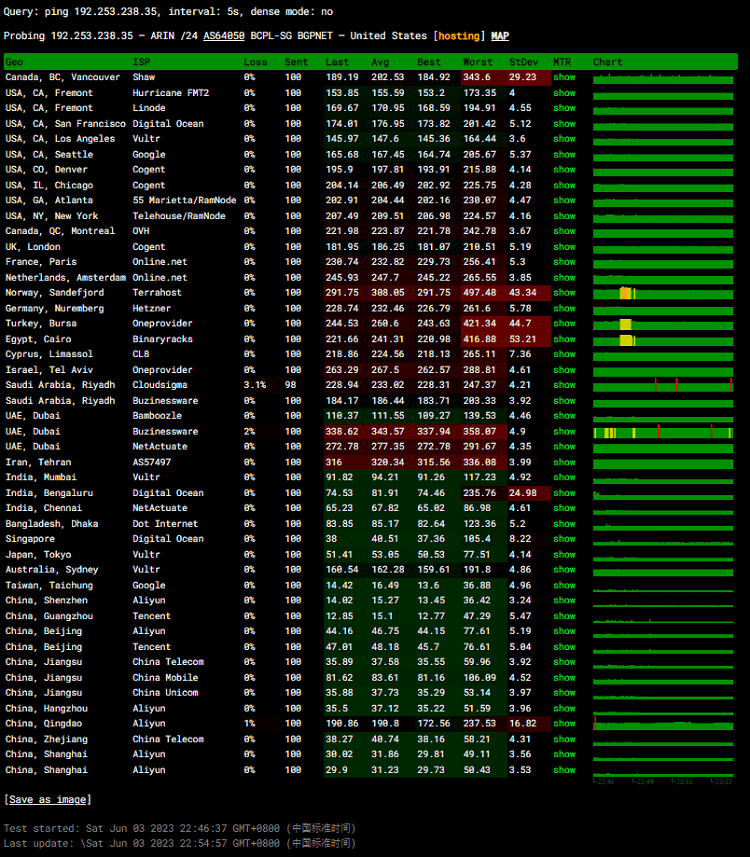750x857 pixels.
Task: Show MTR for Linode Fremont row
Action: [564, 108]
